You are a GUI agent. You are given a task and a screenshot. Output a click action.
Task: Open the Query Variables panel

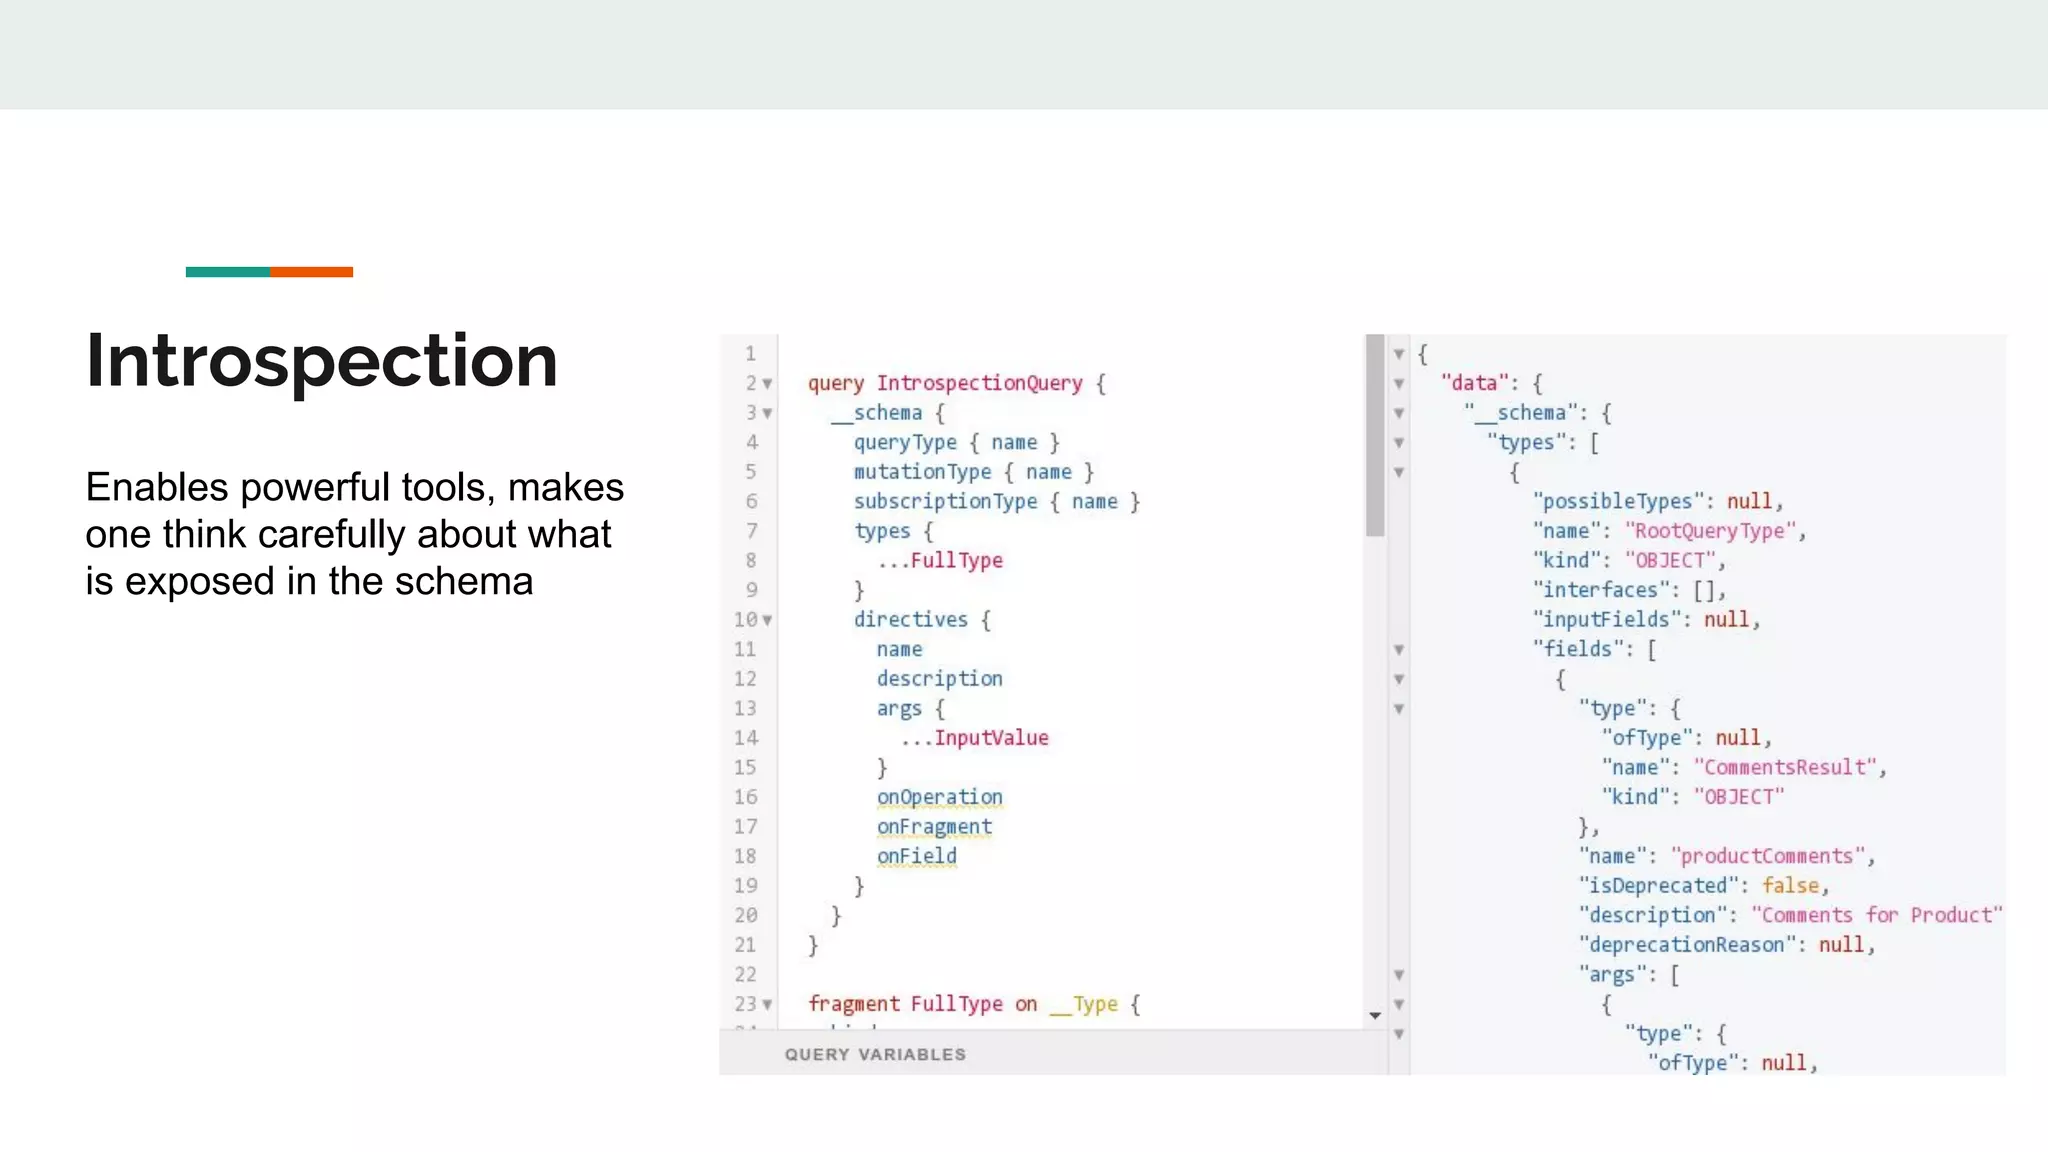tap(875, 1054)
